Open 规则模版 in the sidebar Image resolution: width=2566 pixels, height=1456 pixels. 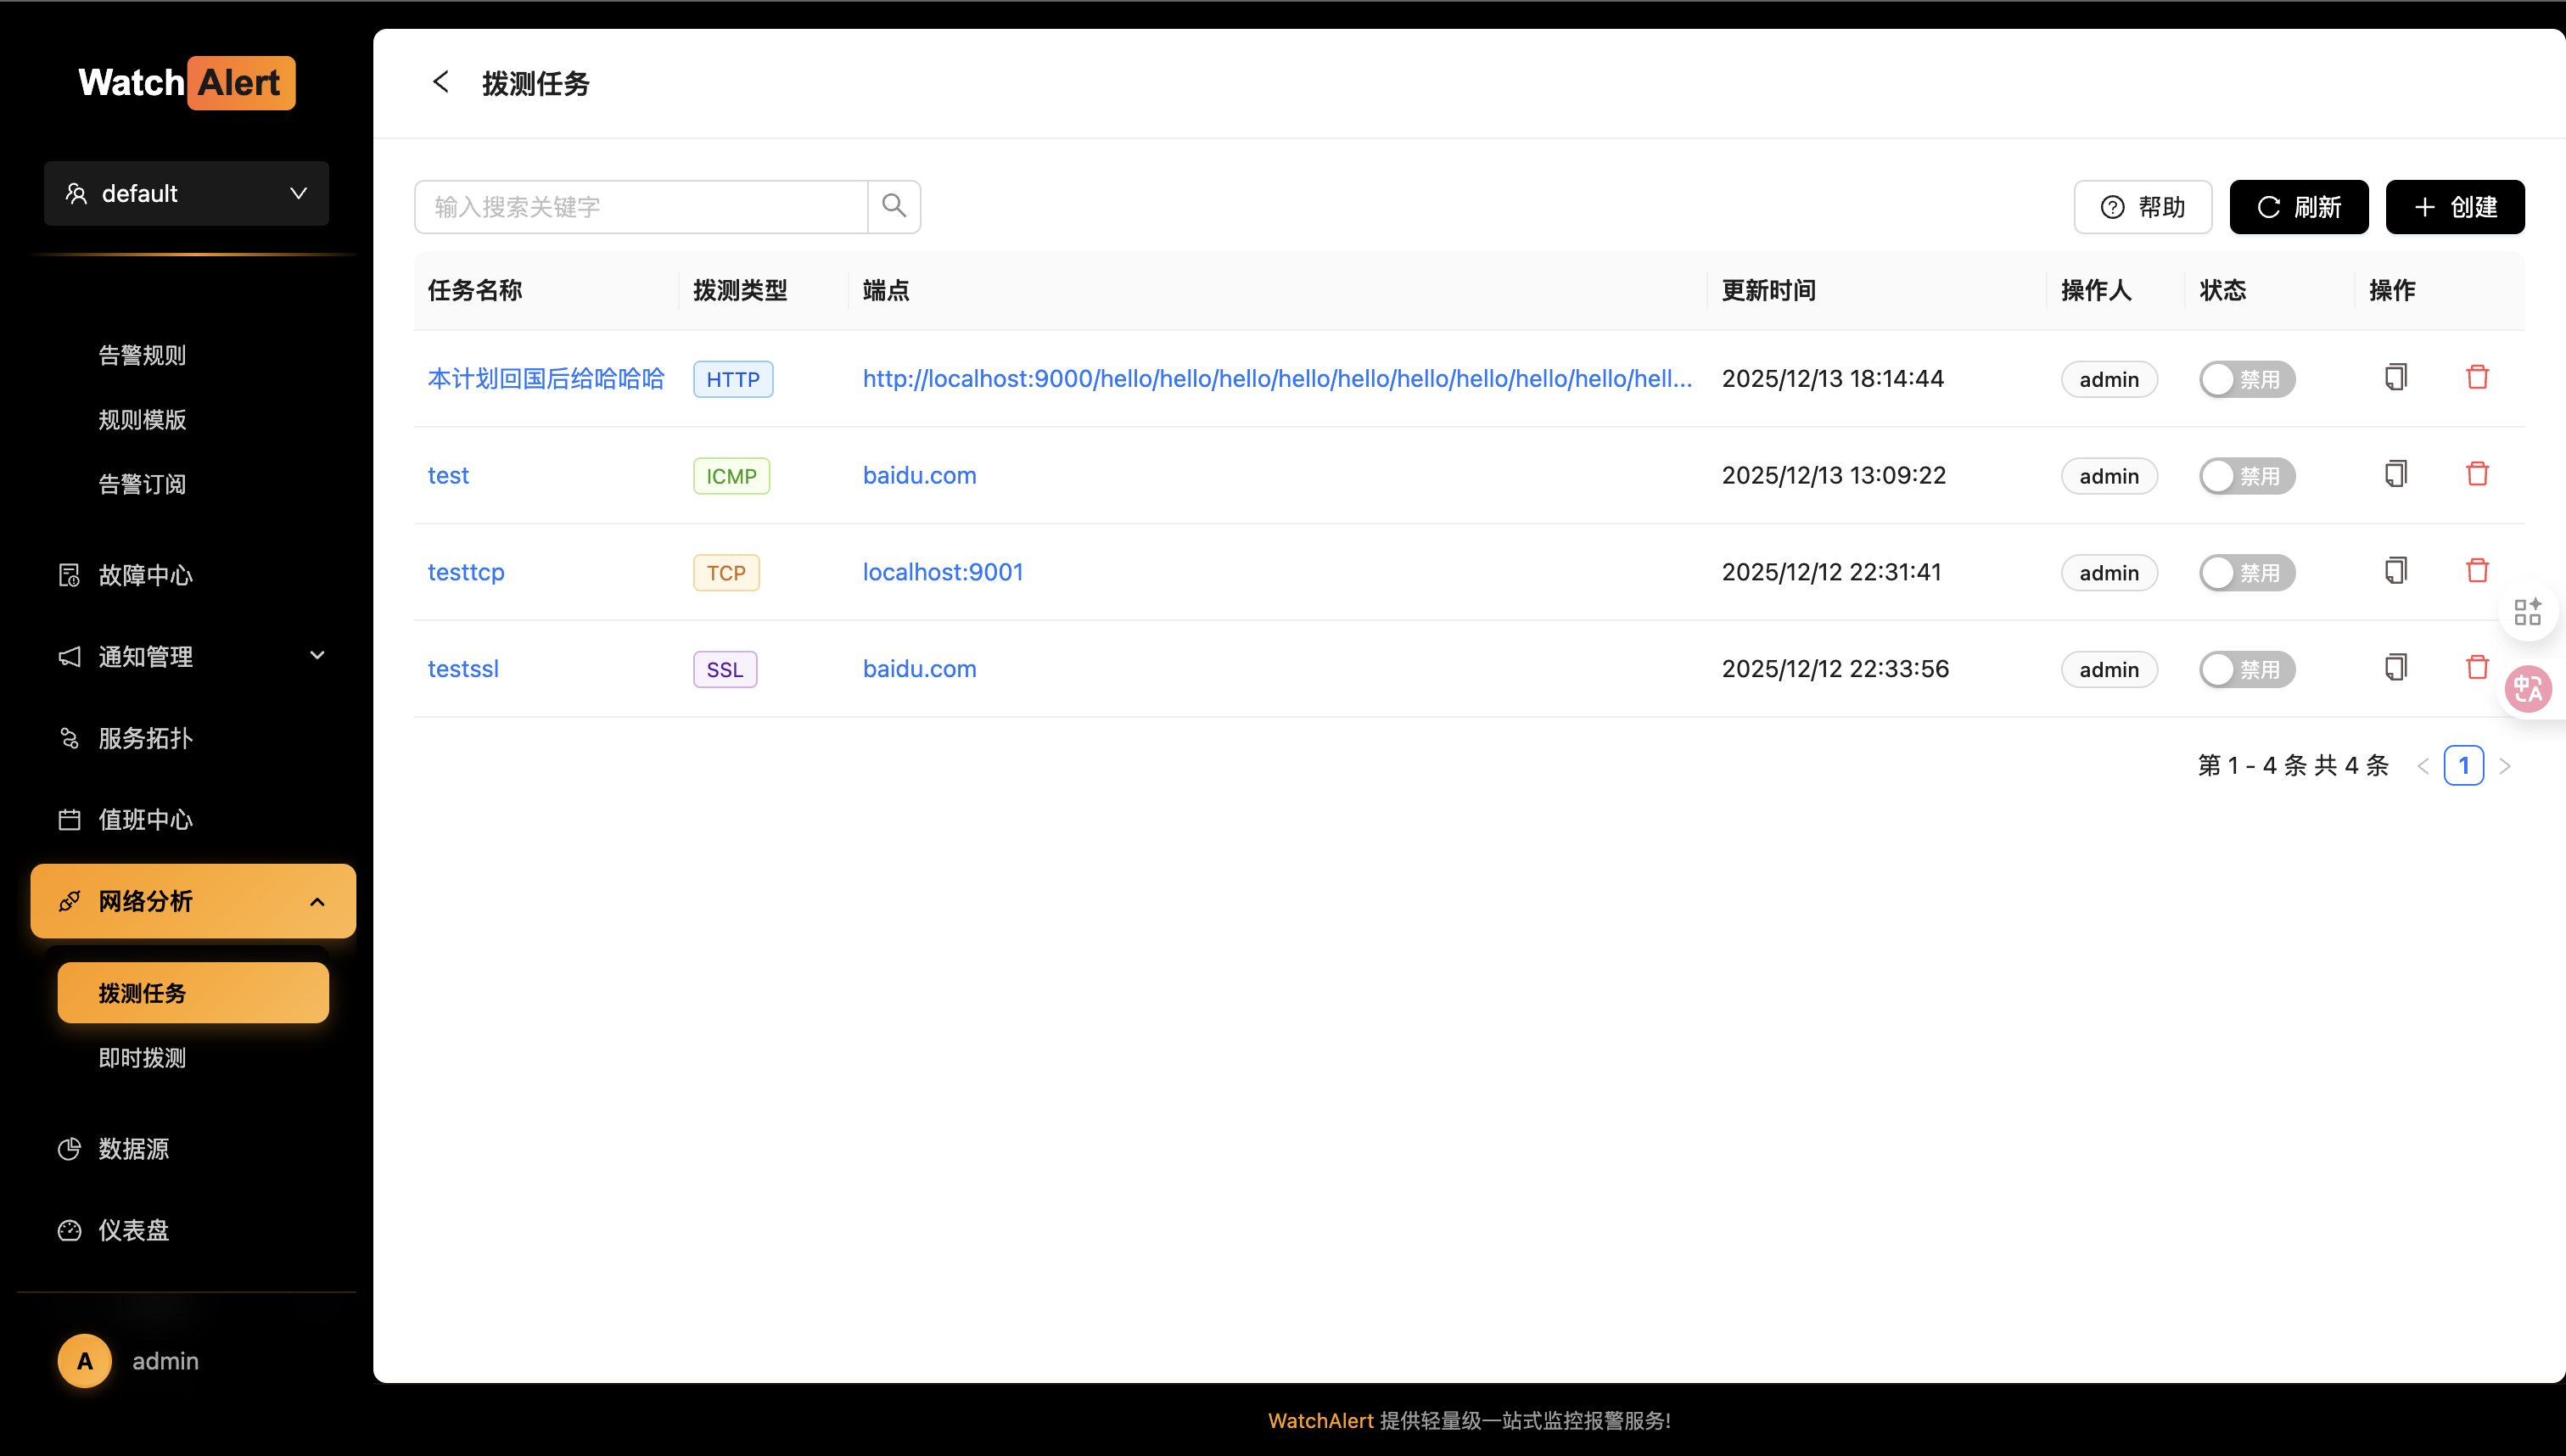point(142,420)
